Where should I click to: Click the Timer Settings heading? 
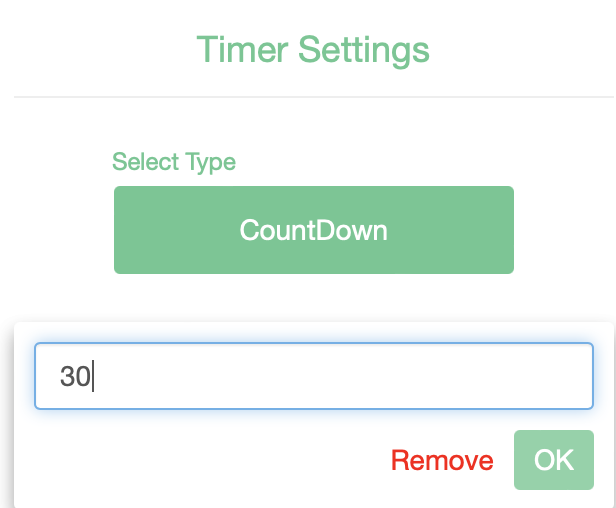(312, 48)
